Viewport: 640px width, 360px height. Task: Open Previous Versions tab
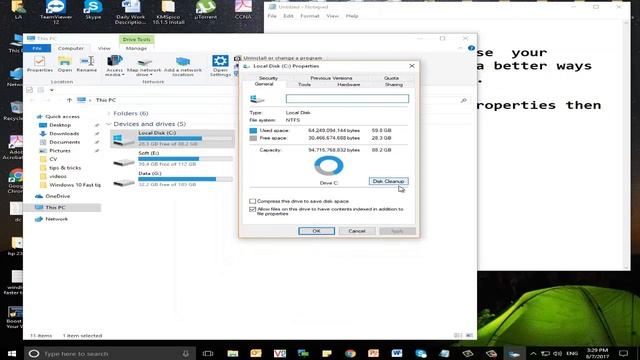click(331, 78)
